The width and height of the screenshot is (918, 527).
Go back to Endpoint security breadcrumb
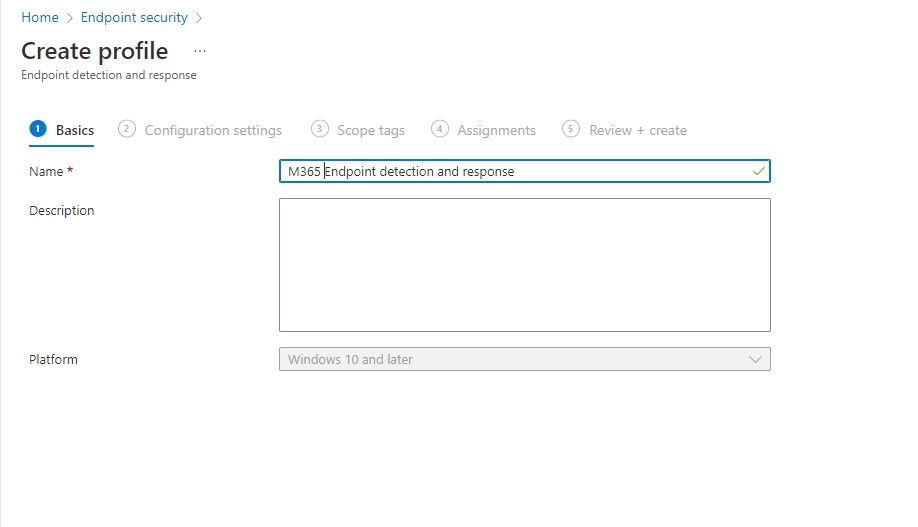point(134,18)
